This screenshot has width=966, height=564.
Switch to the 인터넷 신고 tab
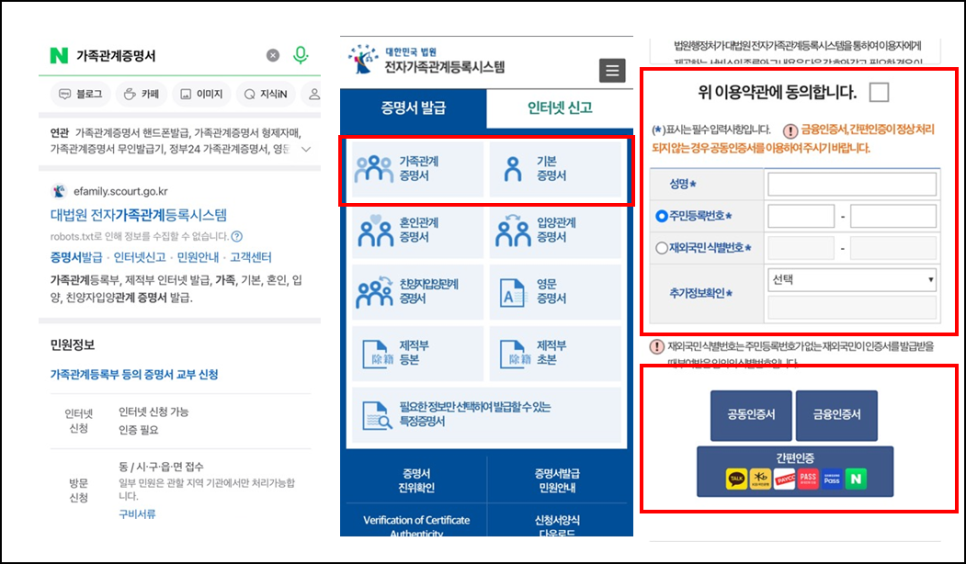click(x=560, y=108)
